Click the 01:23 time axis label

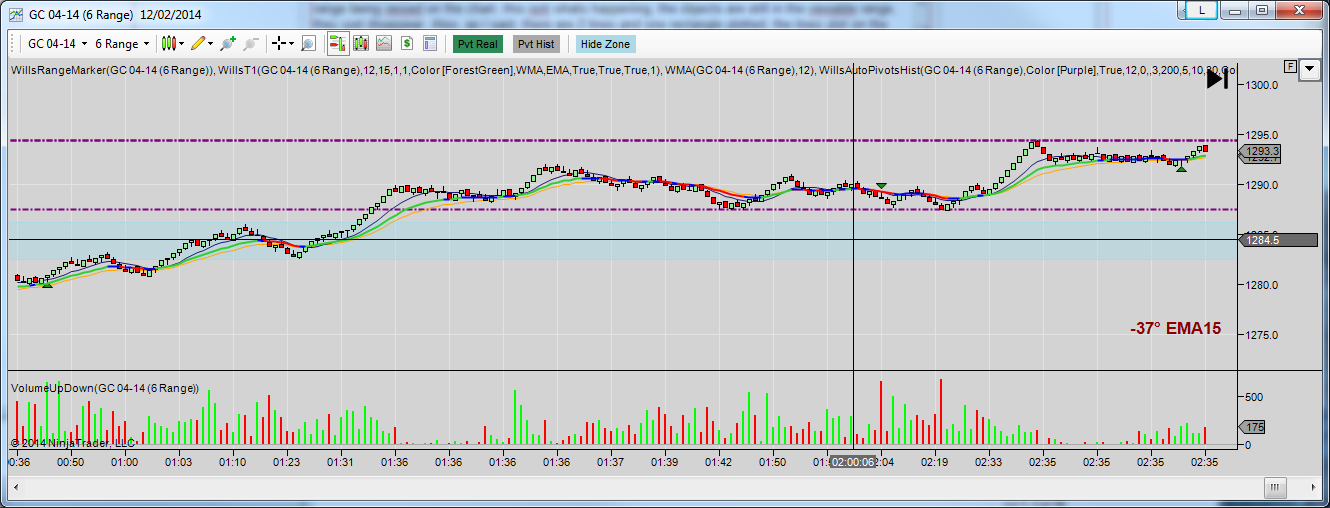286,462
